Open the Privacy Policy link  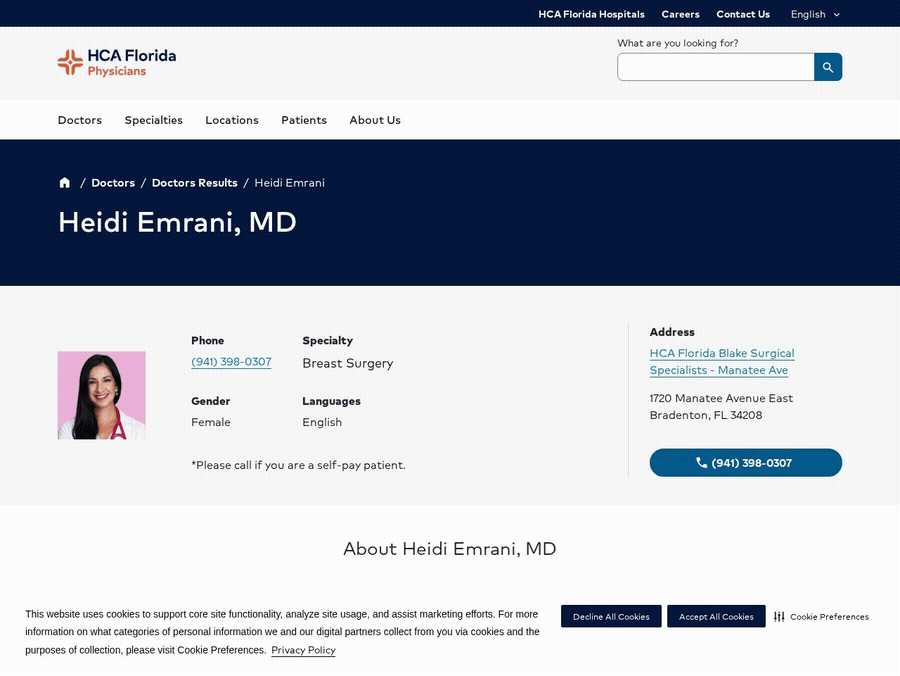303,650
